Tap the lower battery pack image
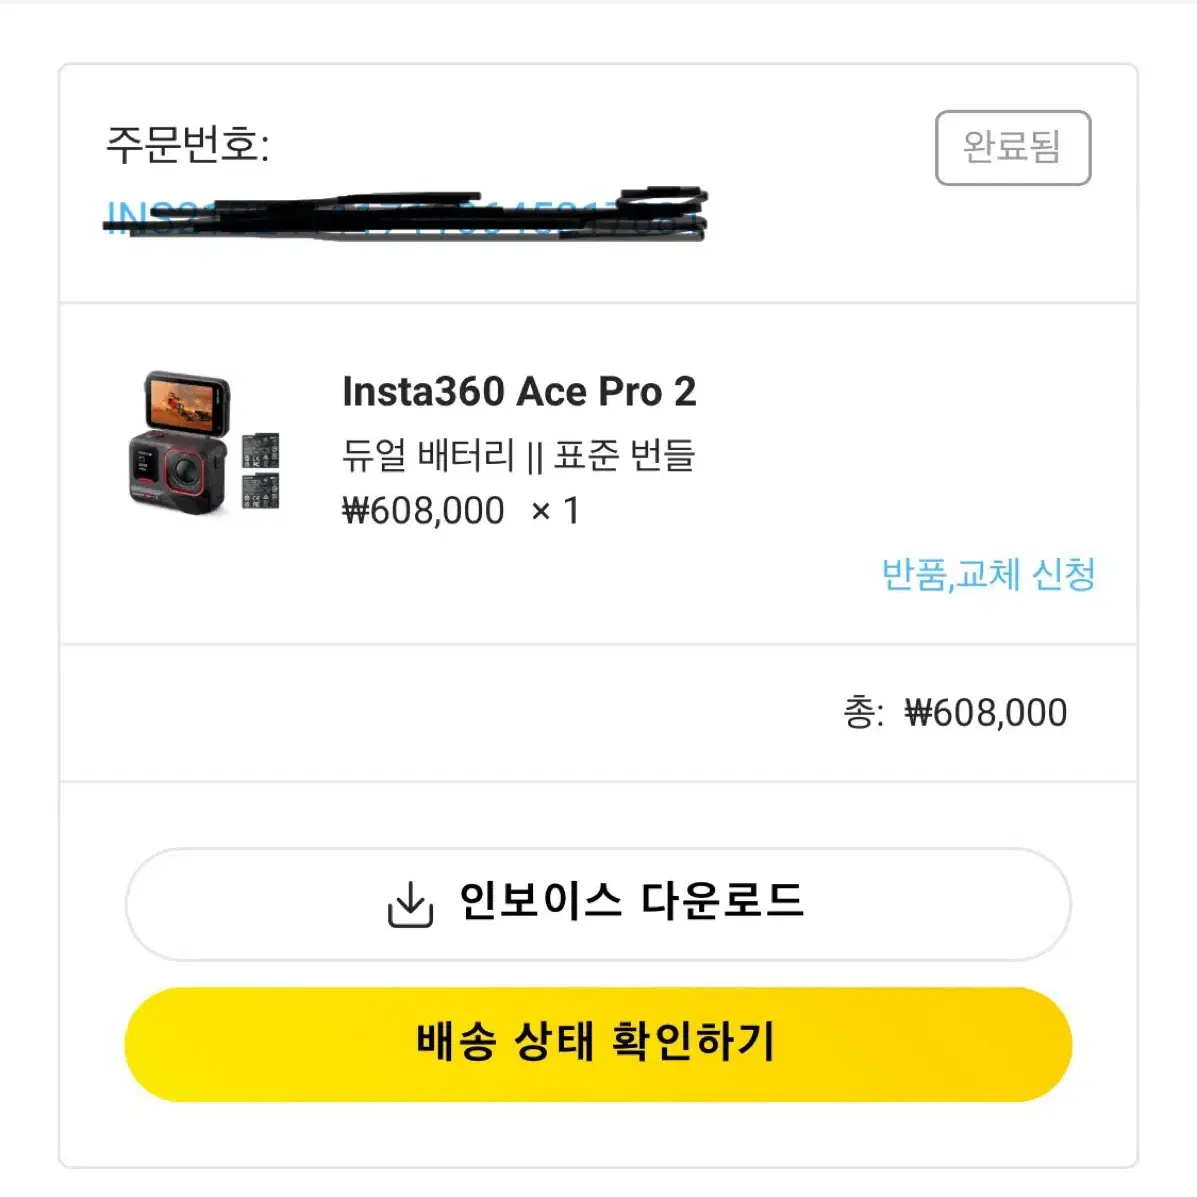1197x1197 pixels. [260, 490]
